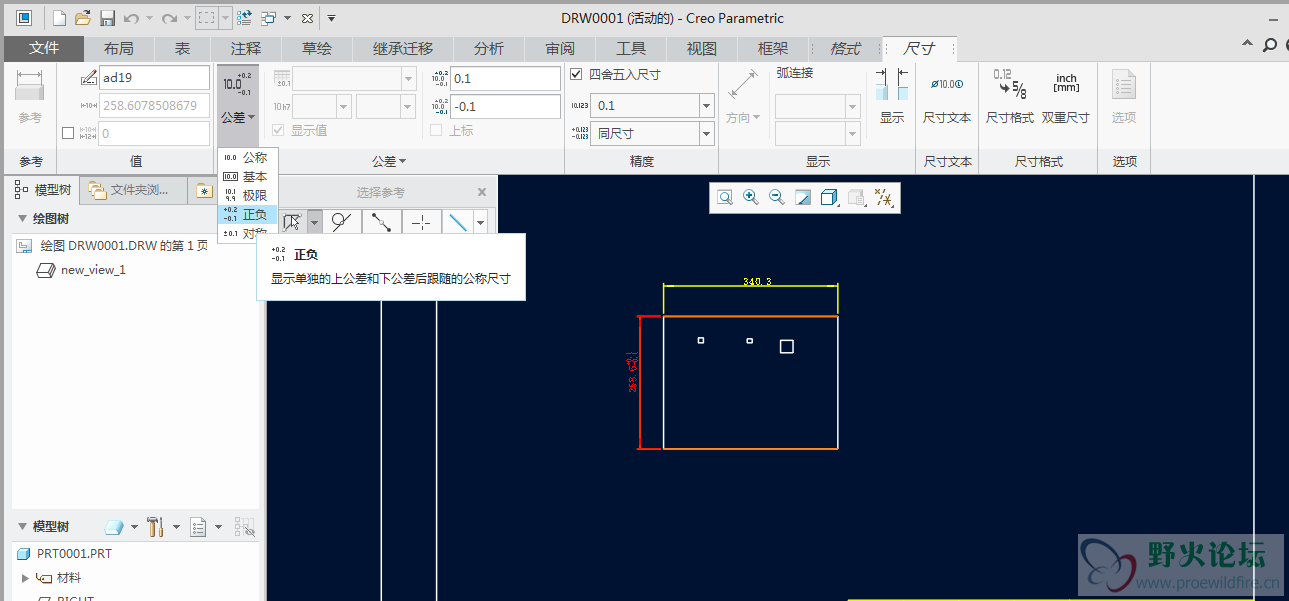This screenshot has width=1289, height=601.
Task: Expand the 材料 tree node
Action: pos(25,578)
